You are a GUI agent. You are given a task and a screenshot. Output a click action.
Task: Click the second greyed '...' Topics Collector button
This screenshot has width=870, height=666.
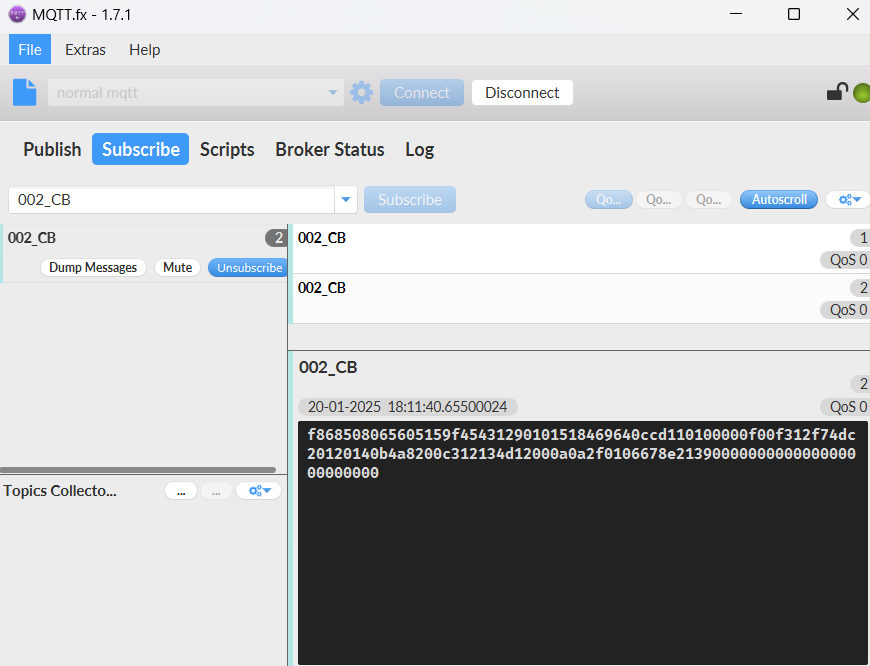point(216,491)
